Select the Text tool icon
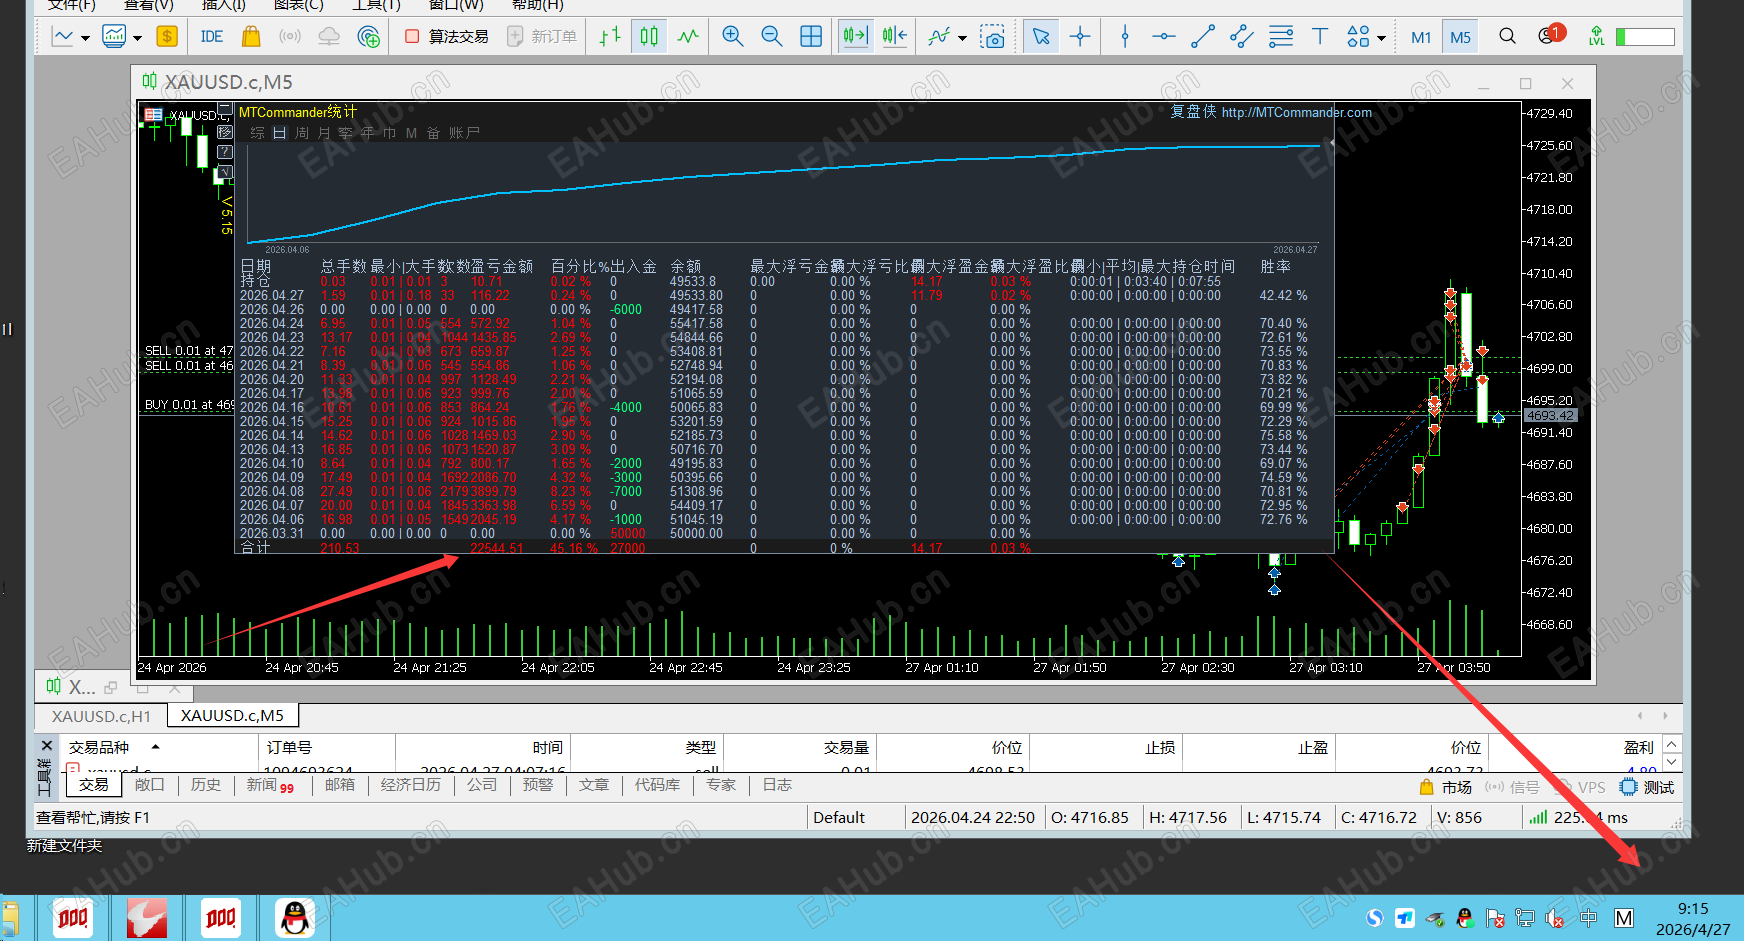Image resolution: width=1744 pixels, height=941 pixels. 1320,37
